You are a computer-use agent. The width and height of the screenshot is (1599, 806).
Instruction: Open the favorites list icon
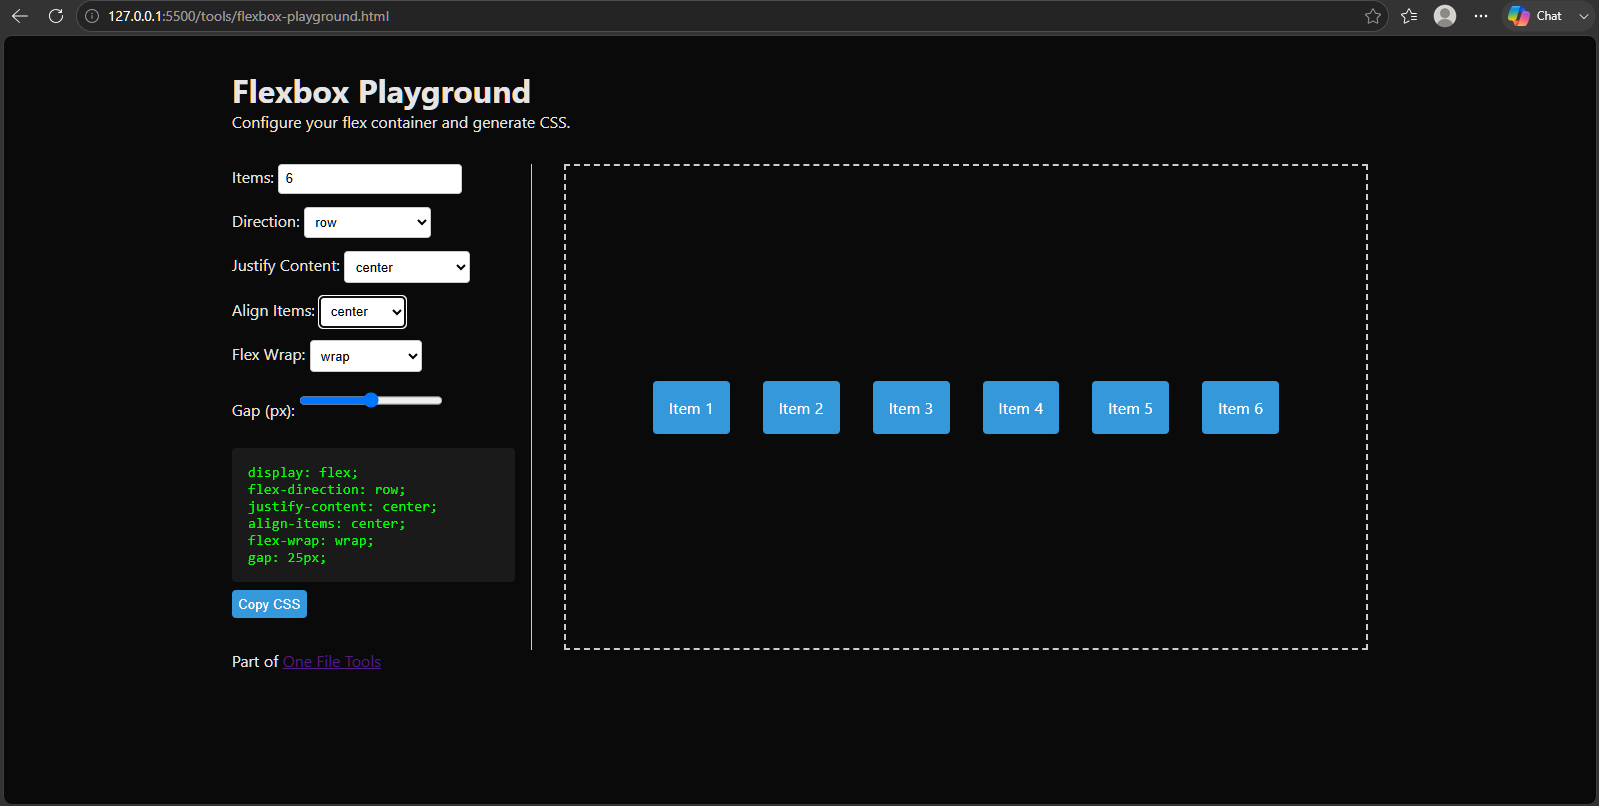point(1409,16)
